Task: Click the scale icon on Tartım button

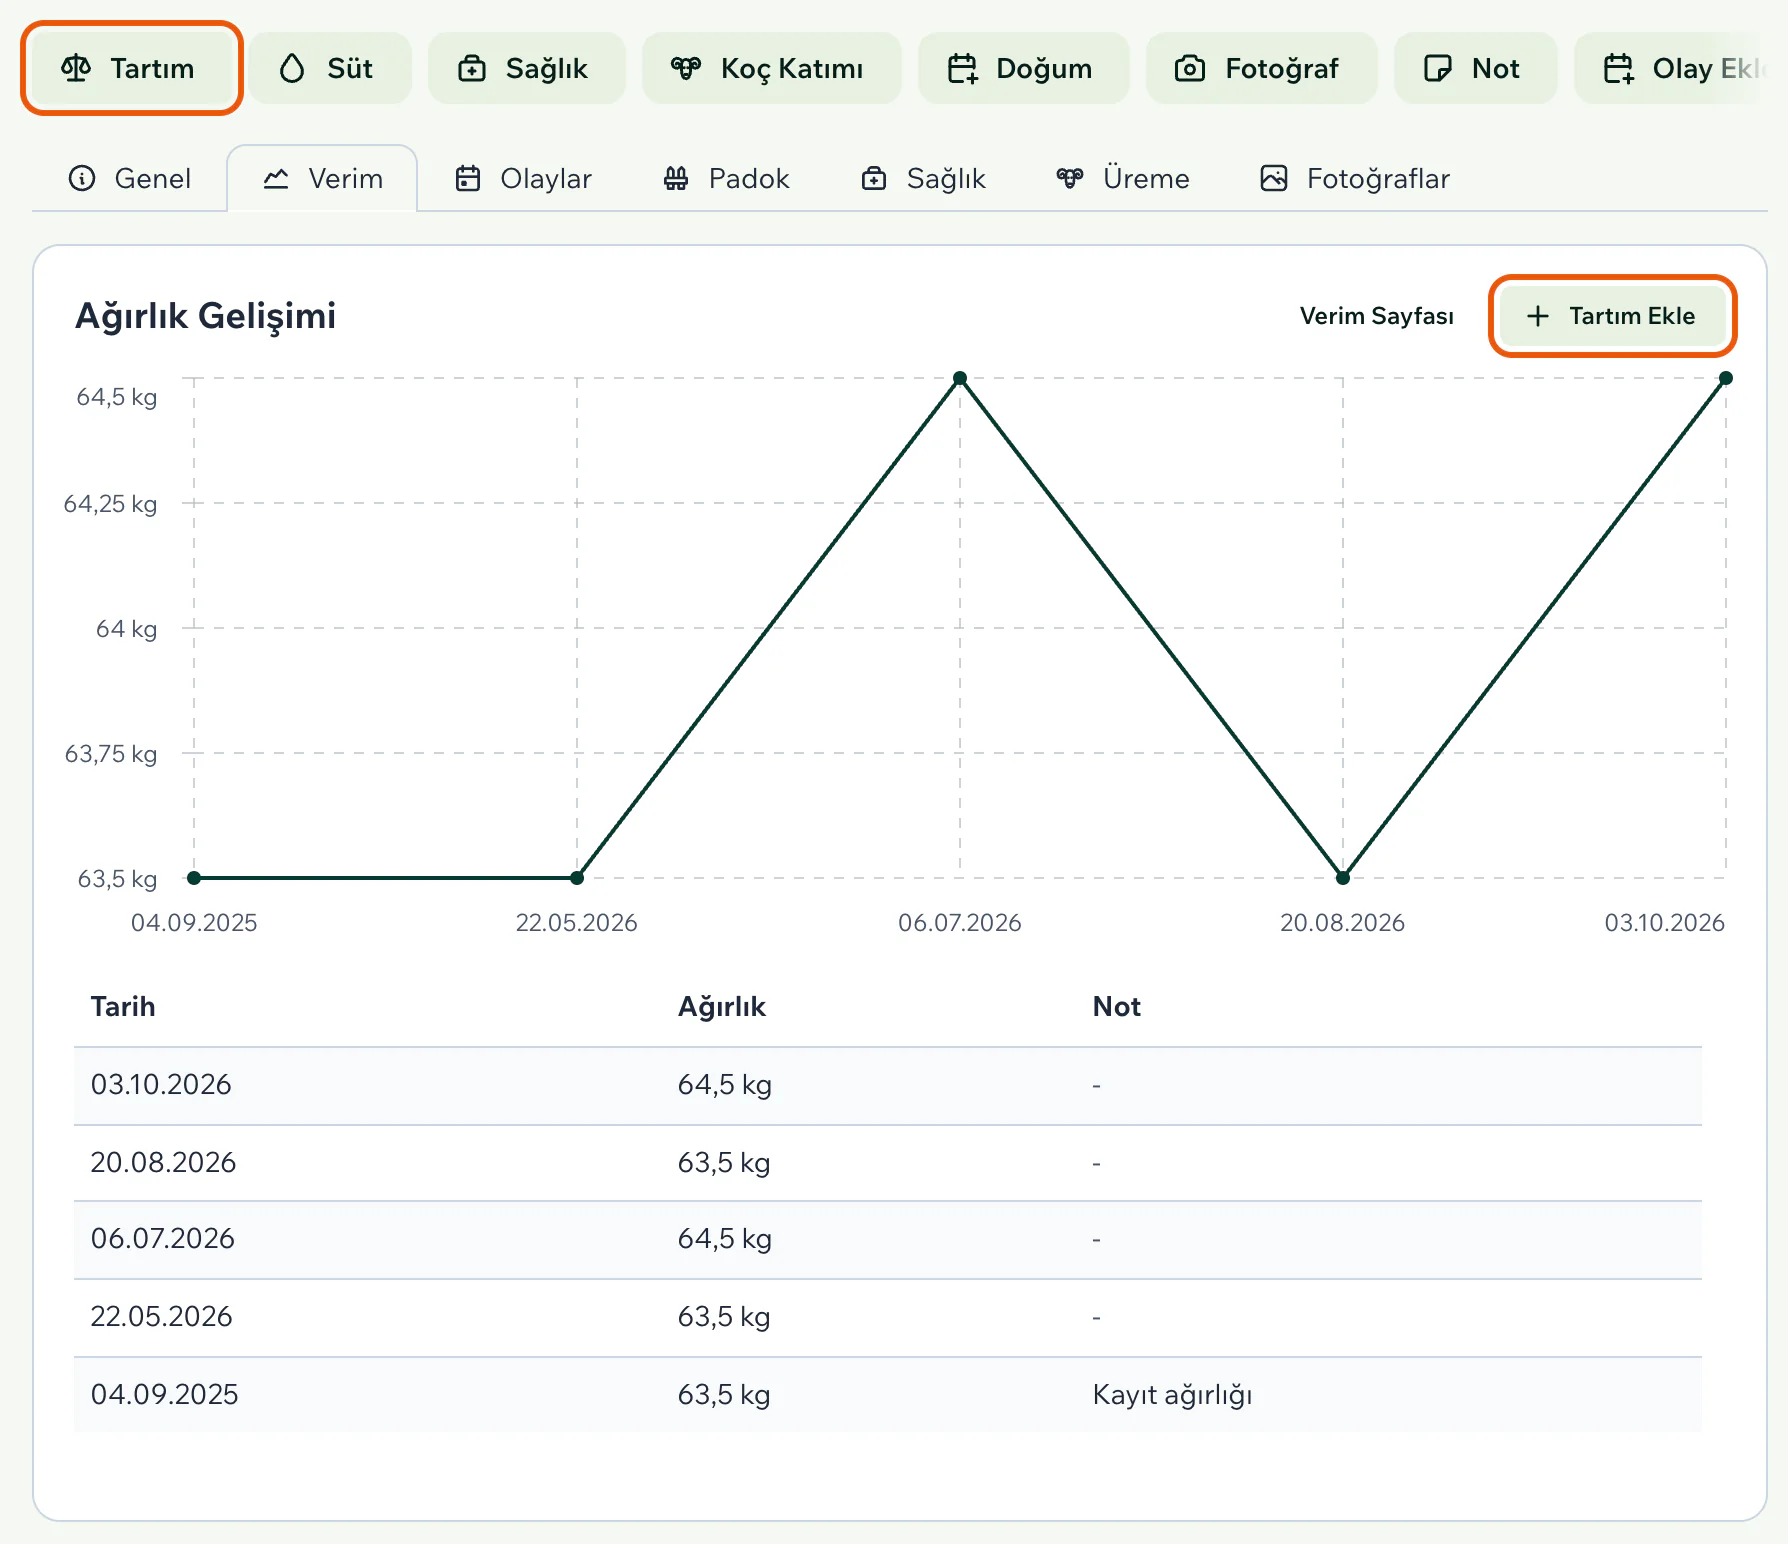Action: (x=76, y=68)
